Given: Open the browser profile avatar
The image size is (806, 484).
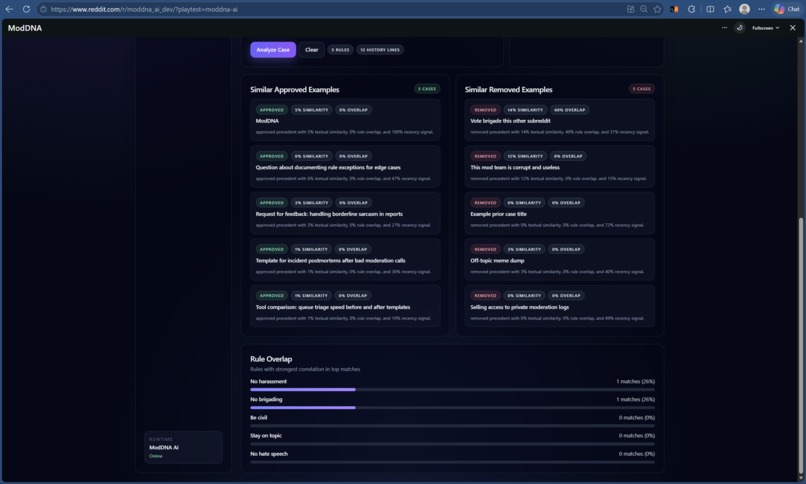Looking at the screenshot, I should tap(744, 9).
